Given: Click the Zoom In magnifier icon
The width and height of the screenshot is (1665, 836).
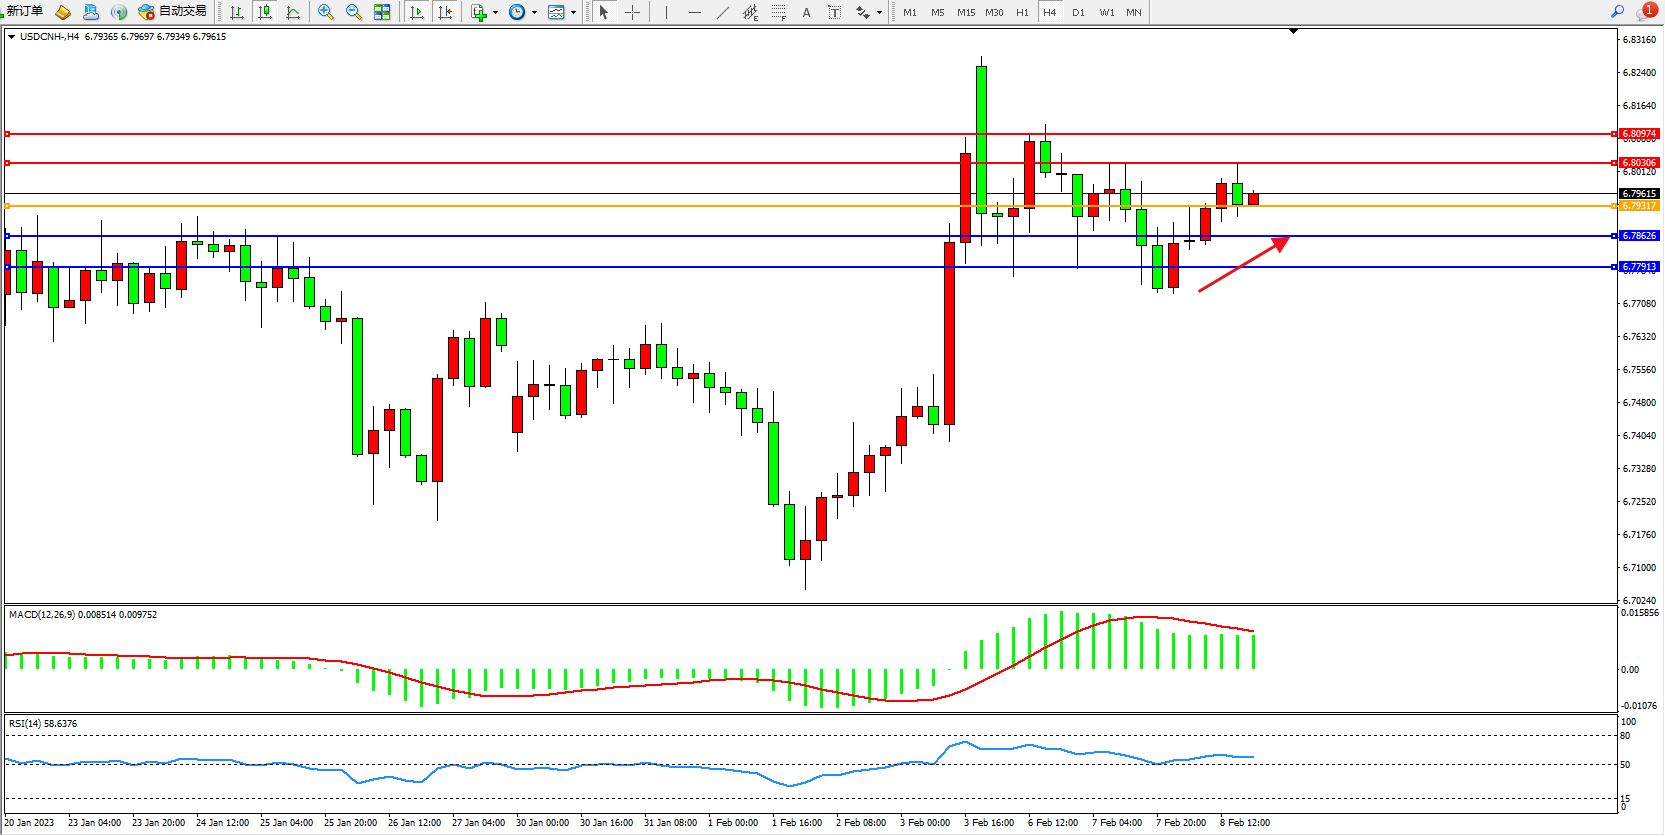Looking at the screenshot, I should click(x=326, y=12).
